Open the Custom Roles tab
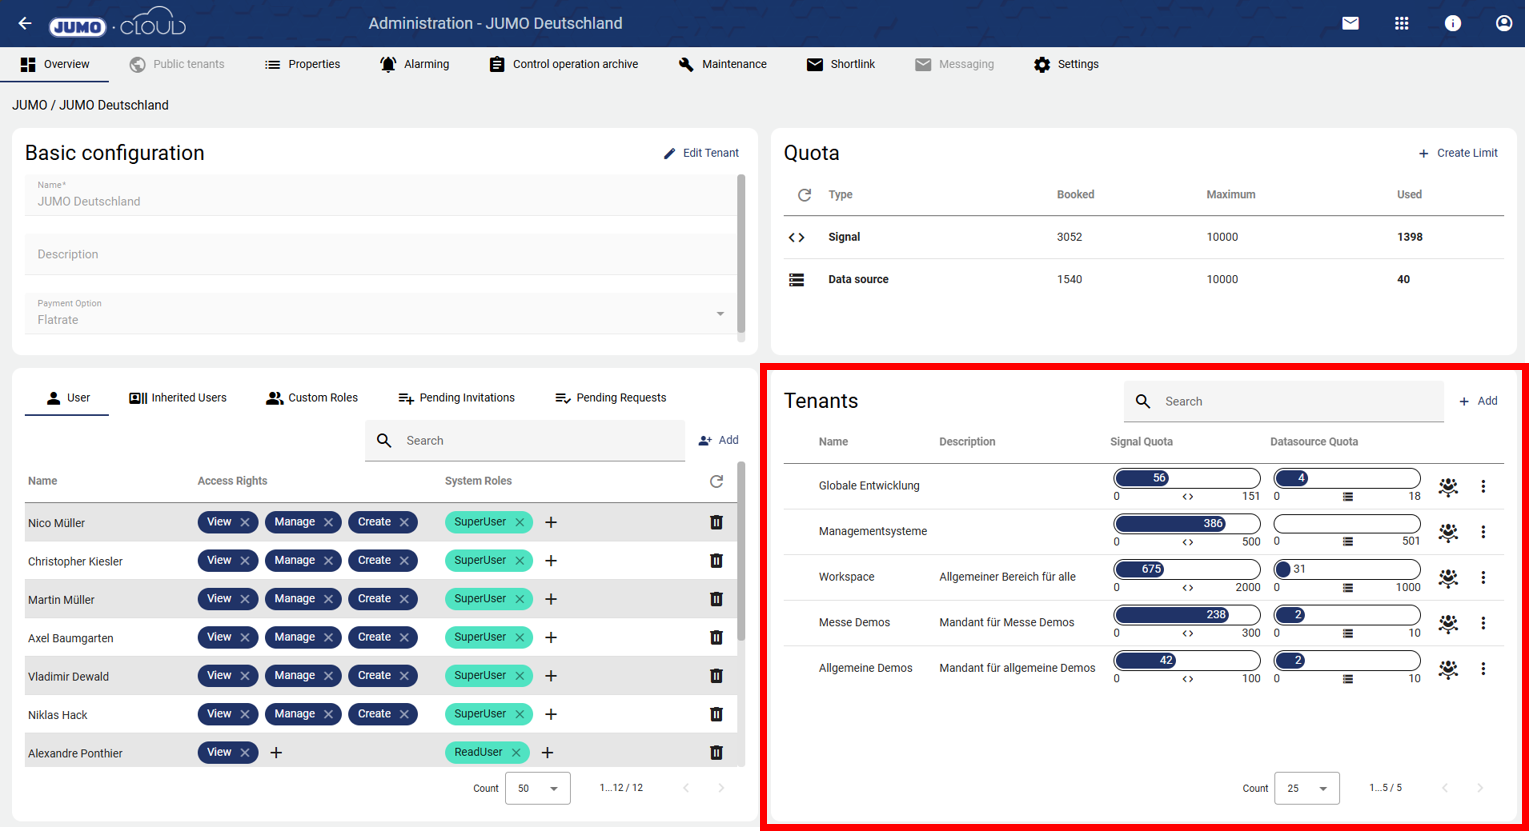The image size is (1531, 834). 312,398
